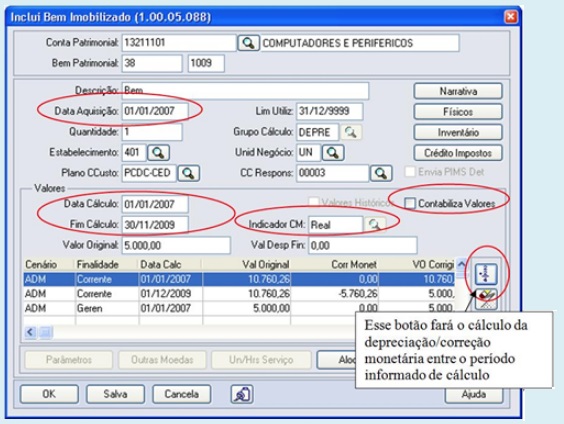
Task: Click the depreciation calculation icon button
Action: [486, 274]
